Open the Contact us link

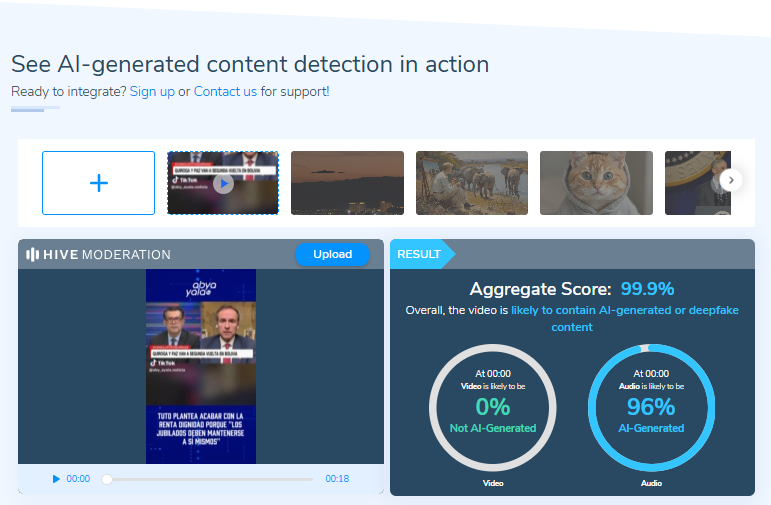225,92
